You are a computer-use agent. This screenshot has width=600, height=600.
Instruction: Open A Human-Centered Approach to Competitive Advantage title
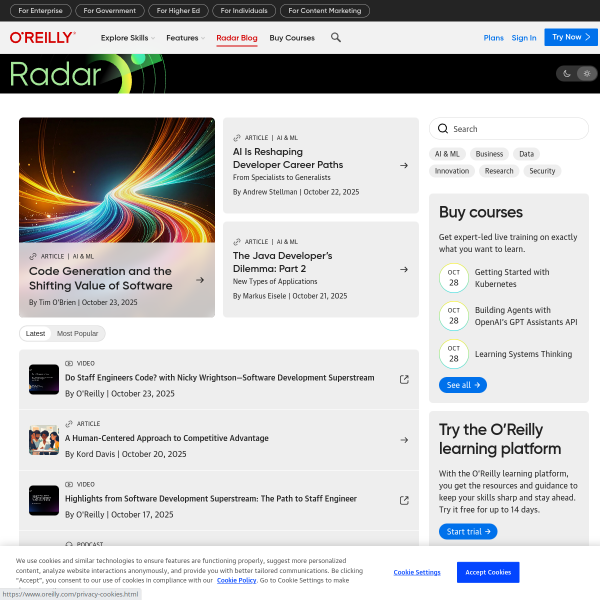[x=166, y=438]
